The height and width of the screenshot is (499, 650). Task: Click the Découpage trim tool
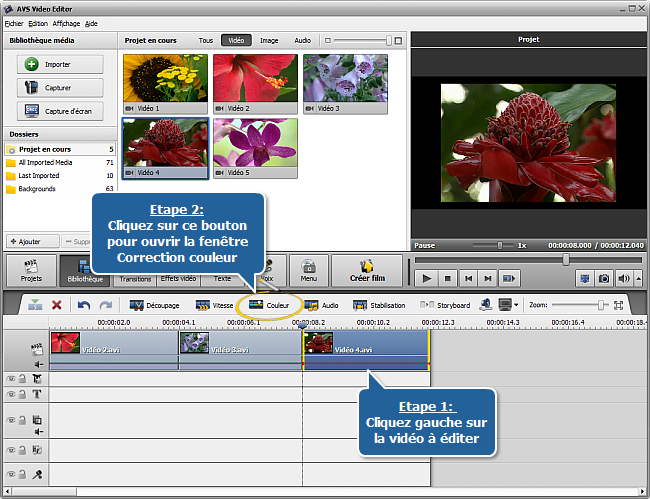154,305
